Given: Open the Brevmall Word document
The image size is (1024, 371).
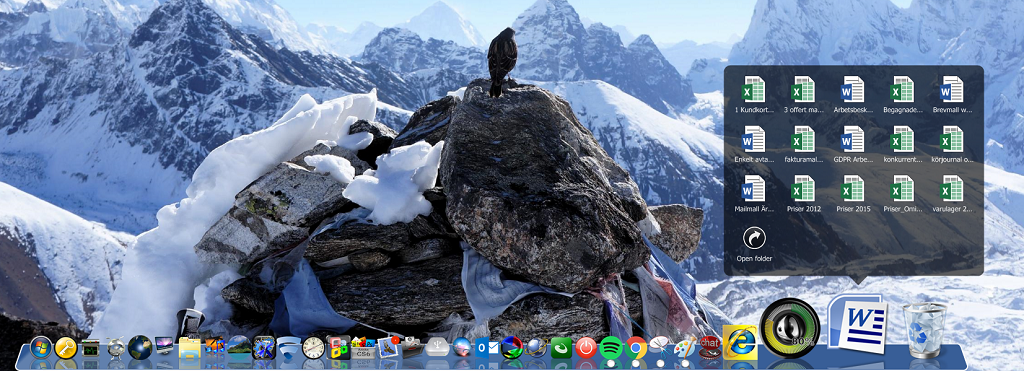Looking at the screenshot, I should (x=952, y=95).
